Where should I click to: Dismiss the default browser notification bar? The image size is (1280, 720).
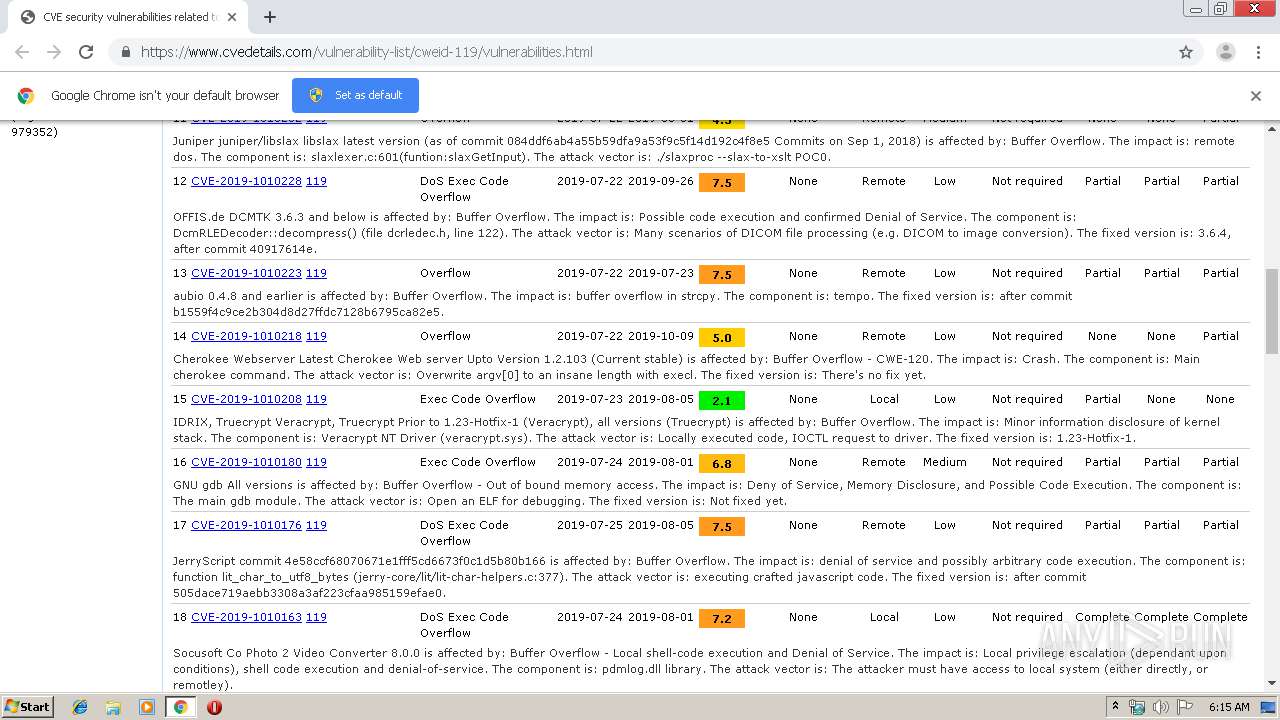tap(1256, 96)
